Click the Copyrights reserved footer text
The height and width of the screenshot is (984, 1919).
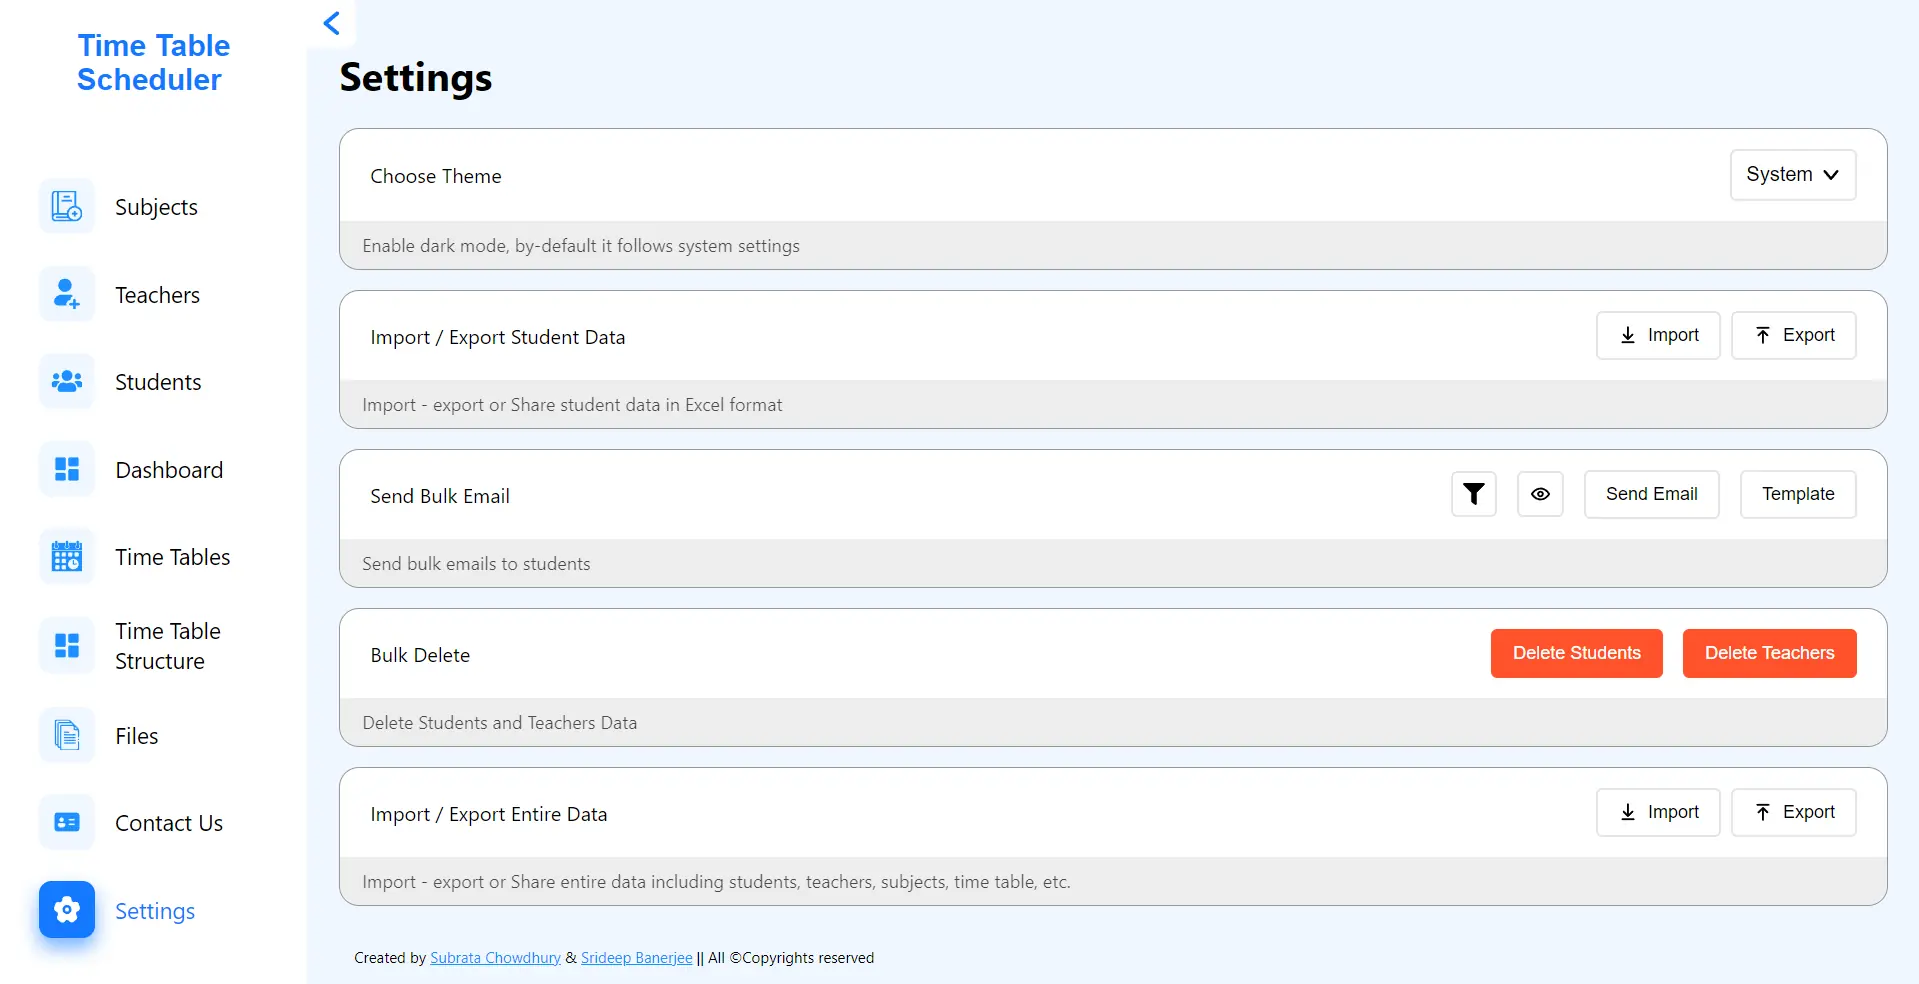(x=791, y=958)
